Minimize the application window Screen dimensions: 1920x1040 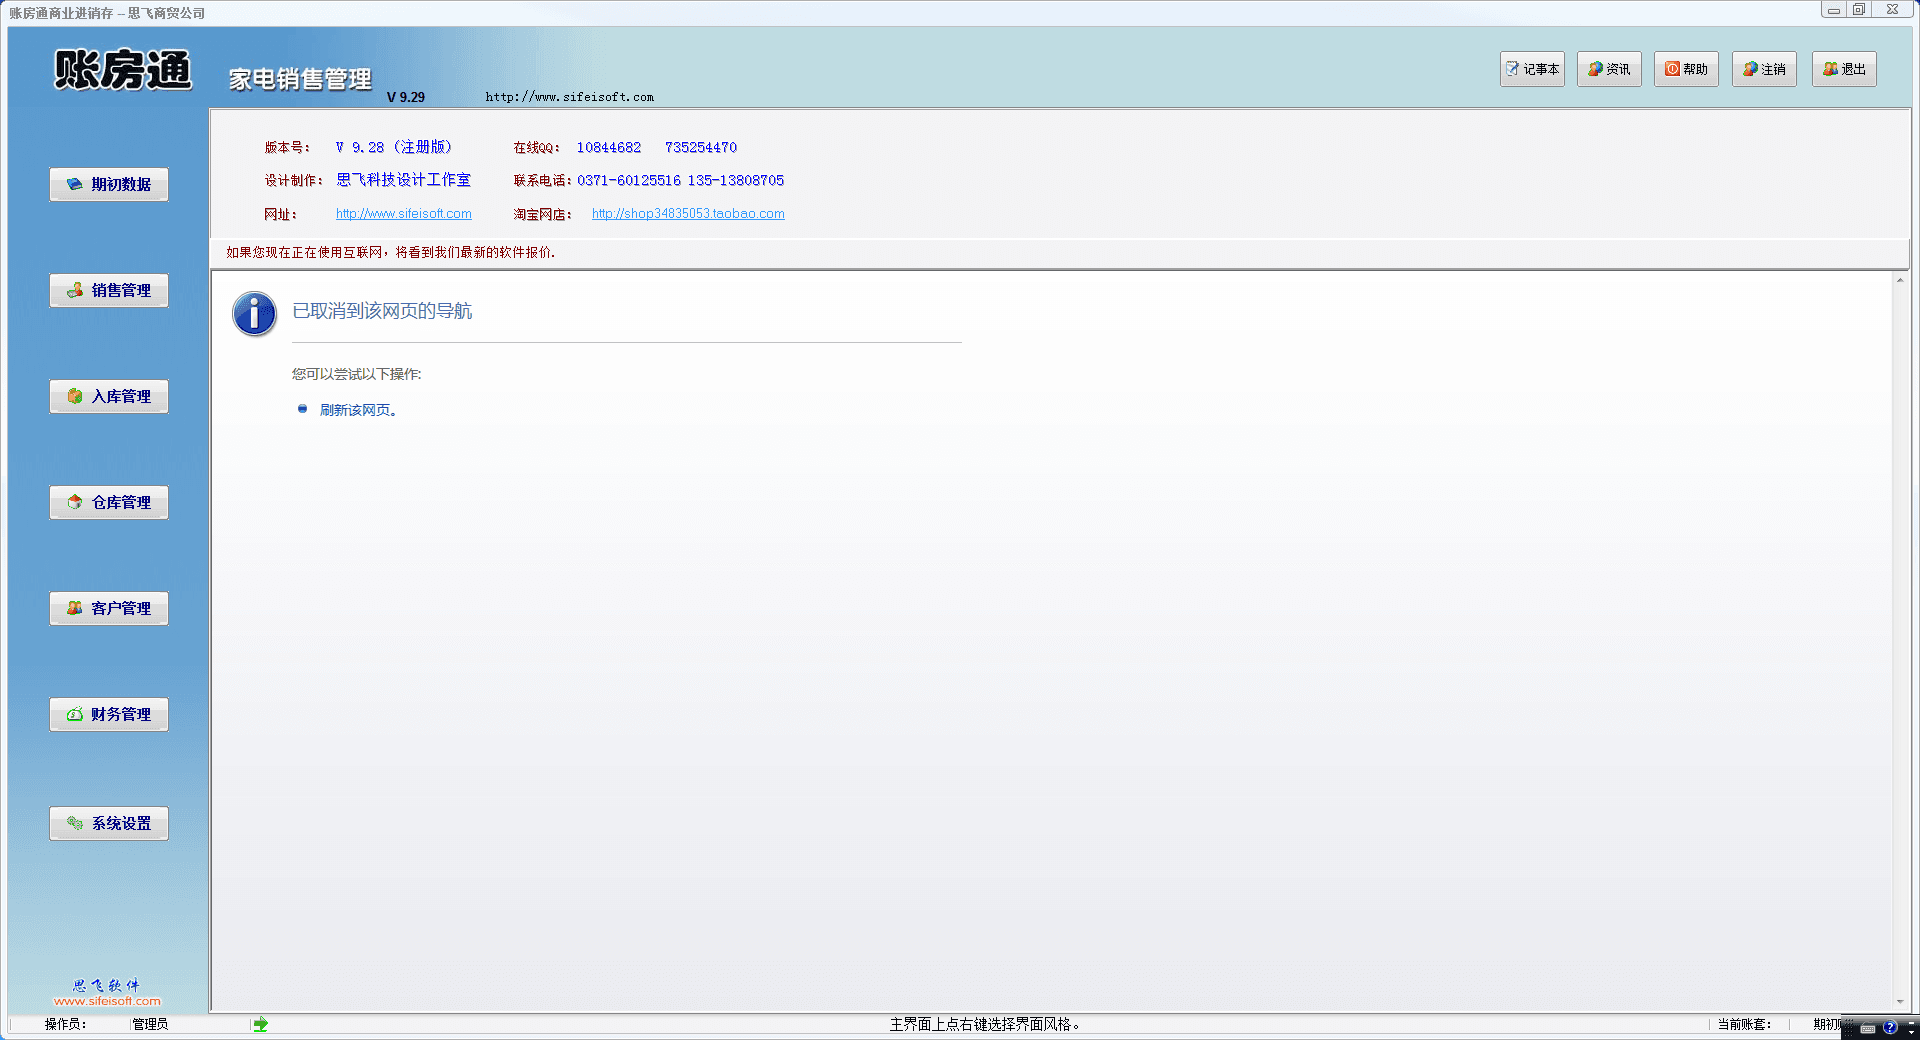(x=1834, y=10)
